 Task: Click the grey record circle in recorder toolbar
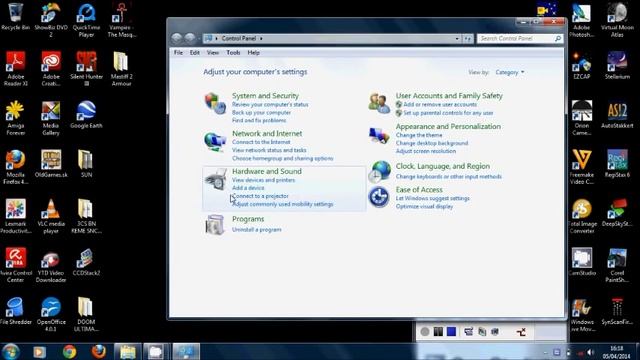coord(425,331)
